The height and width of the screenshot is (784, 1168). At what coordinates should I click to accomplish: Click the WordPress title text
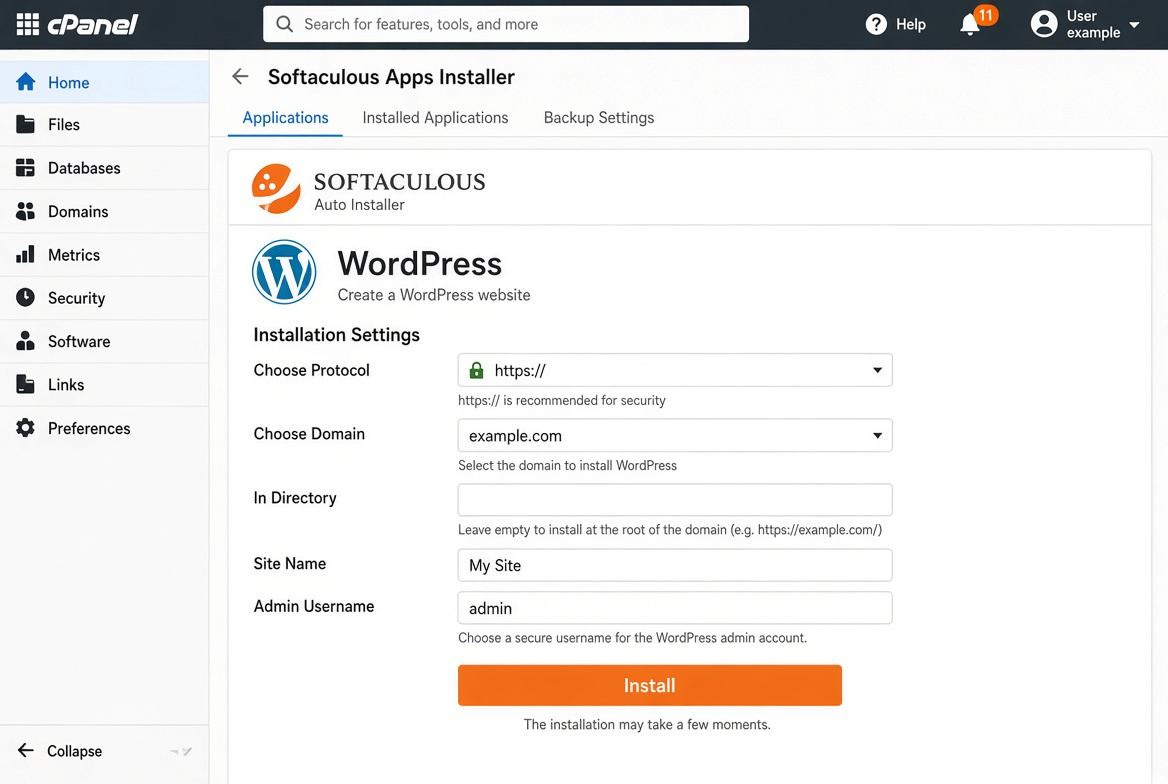[x=419, y=263]
